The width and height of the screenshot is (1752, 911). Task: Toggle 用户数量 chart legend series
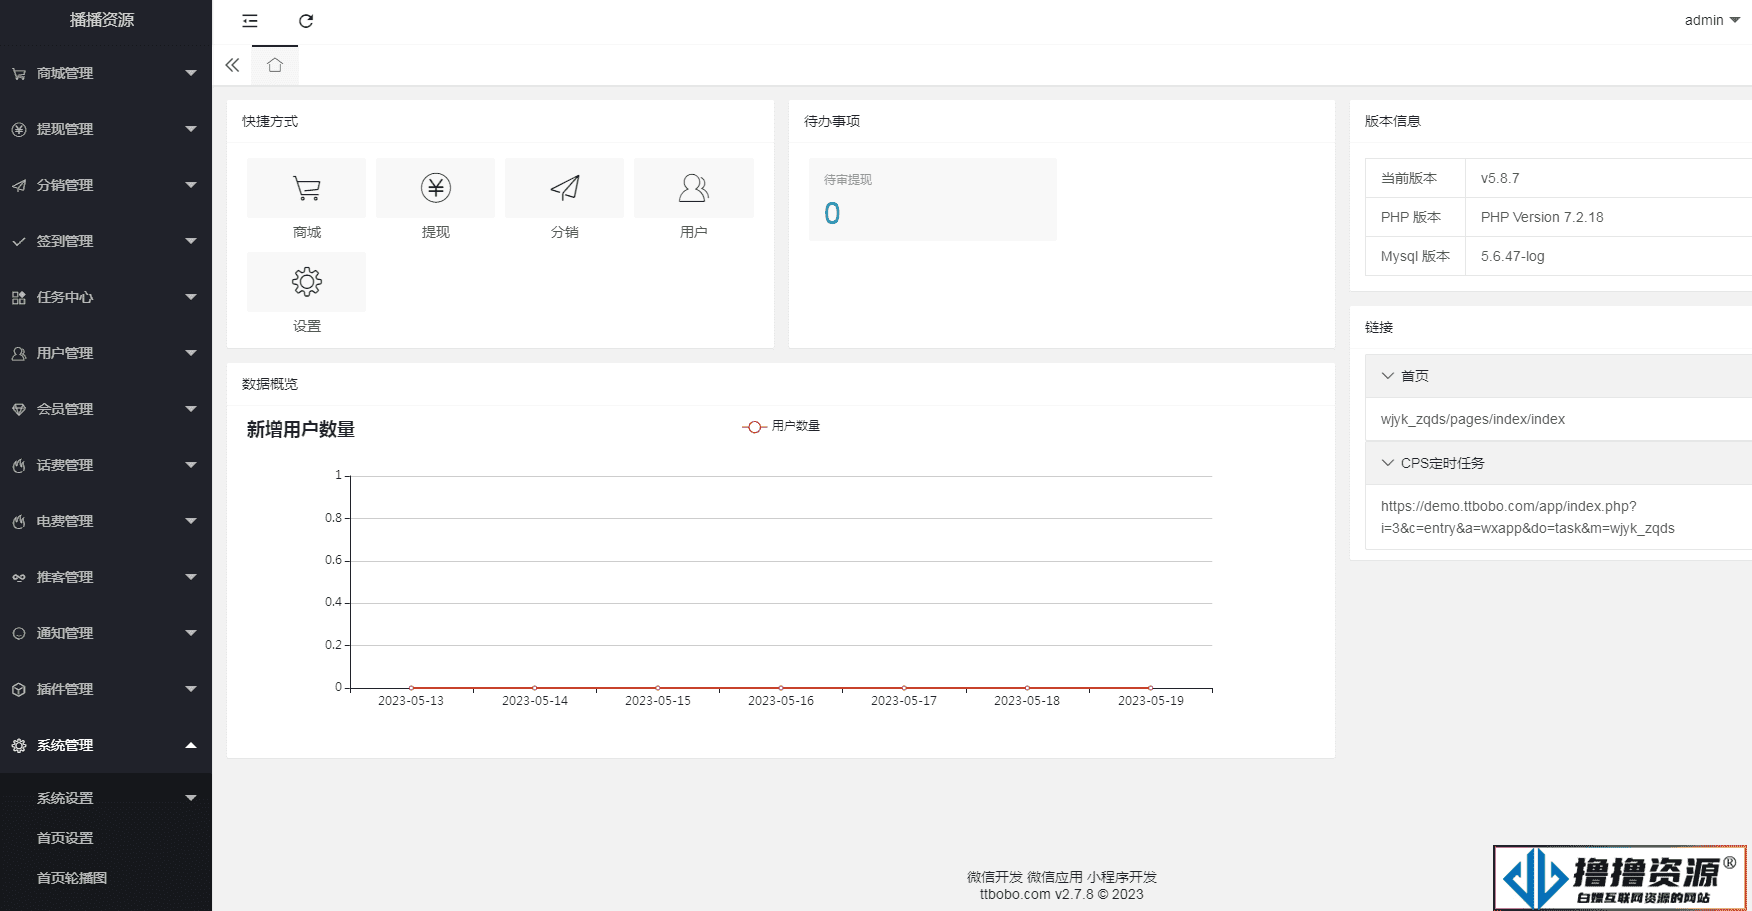[x=781, y=426]
